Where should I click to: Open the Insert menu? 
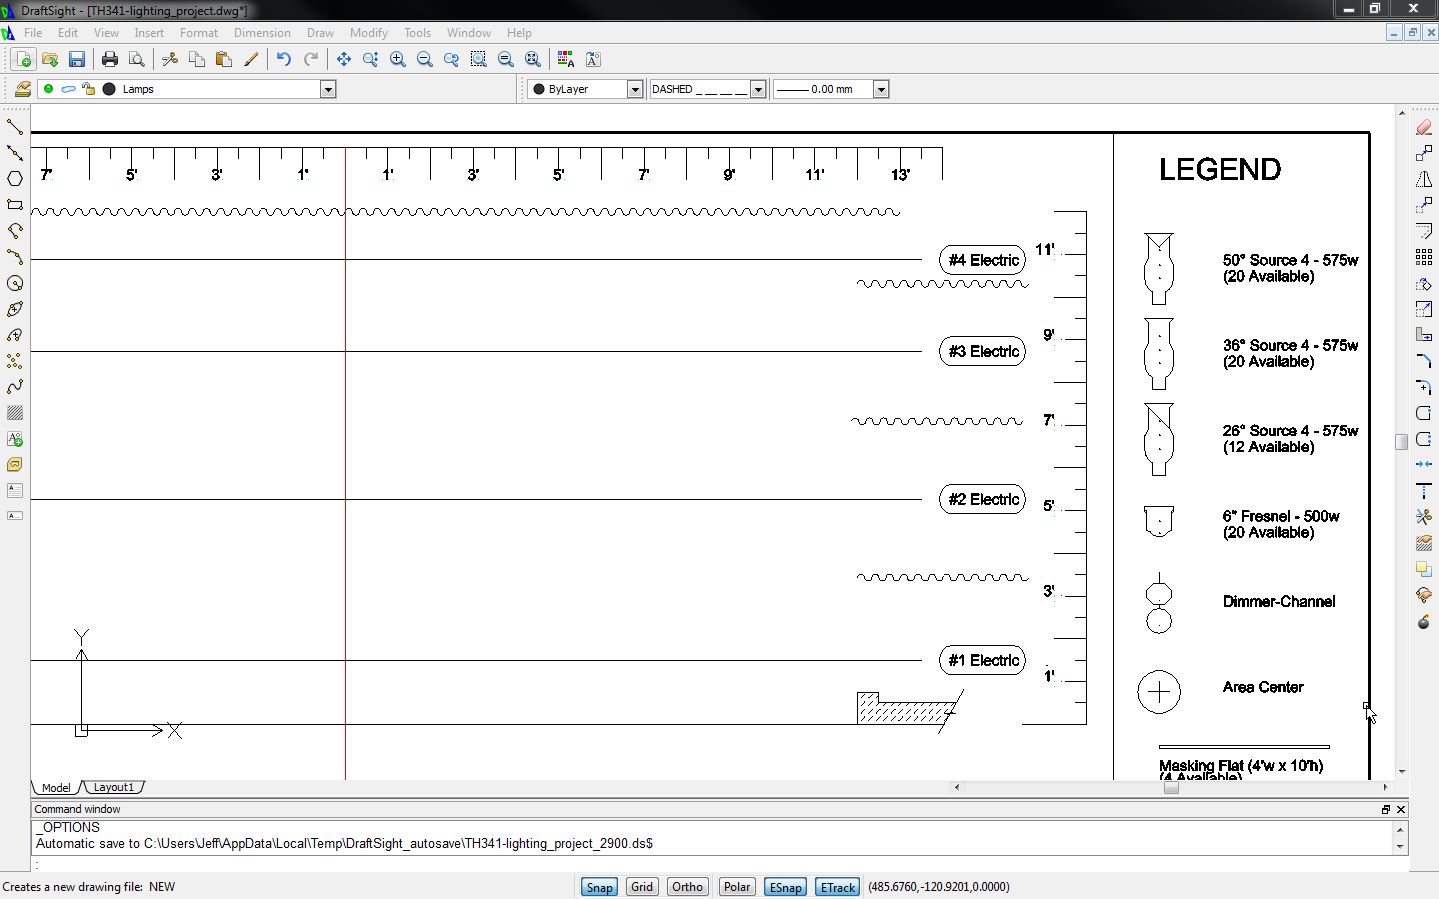[149, 33]
